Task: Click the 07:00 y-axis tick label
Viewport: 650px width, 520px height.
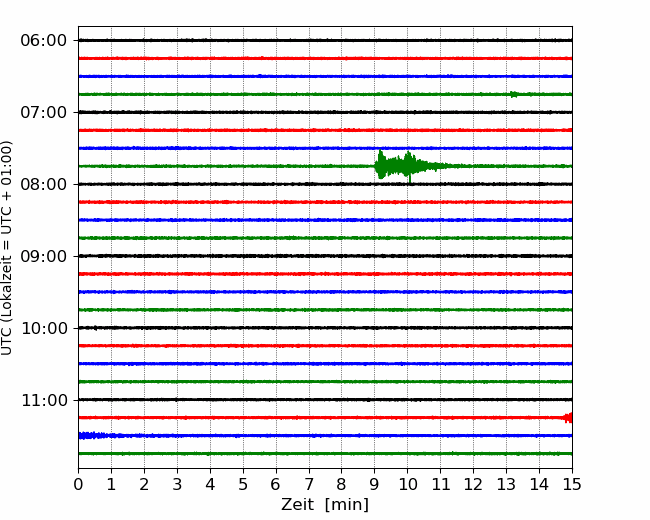Action: pyautogui.click(x=43, y=112)
